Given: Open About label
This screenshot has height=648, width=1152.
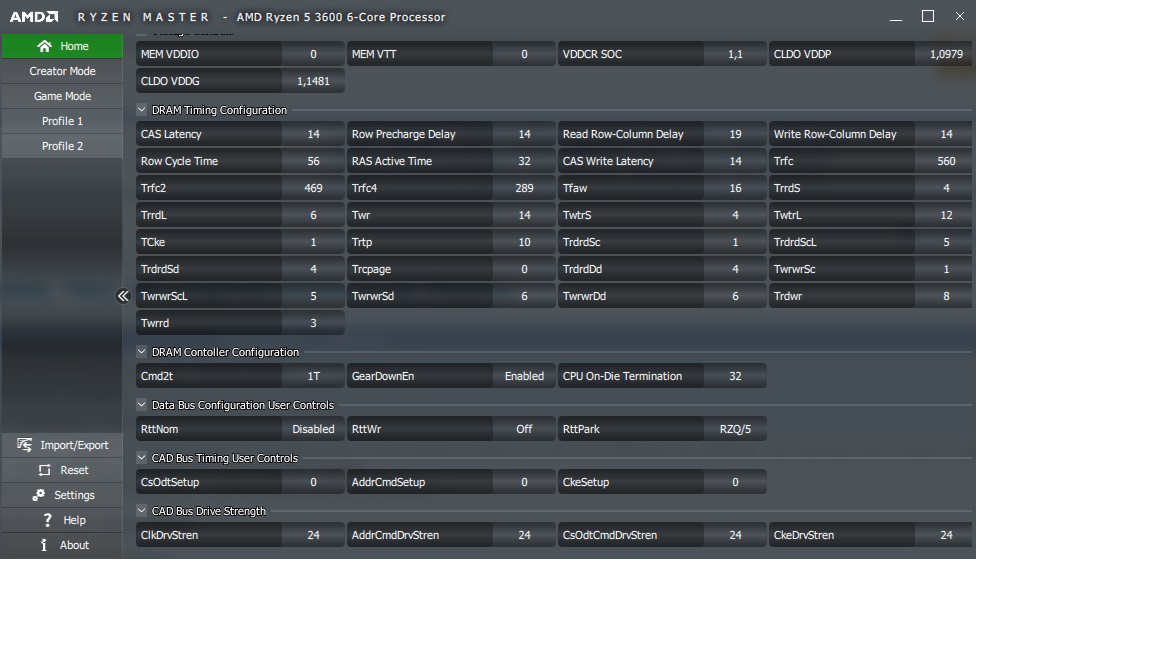Looking at the screenshot, I should click(x=74, y=545).
